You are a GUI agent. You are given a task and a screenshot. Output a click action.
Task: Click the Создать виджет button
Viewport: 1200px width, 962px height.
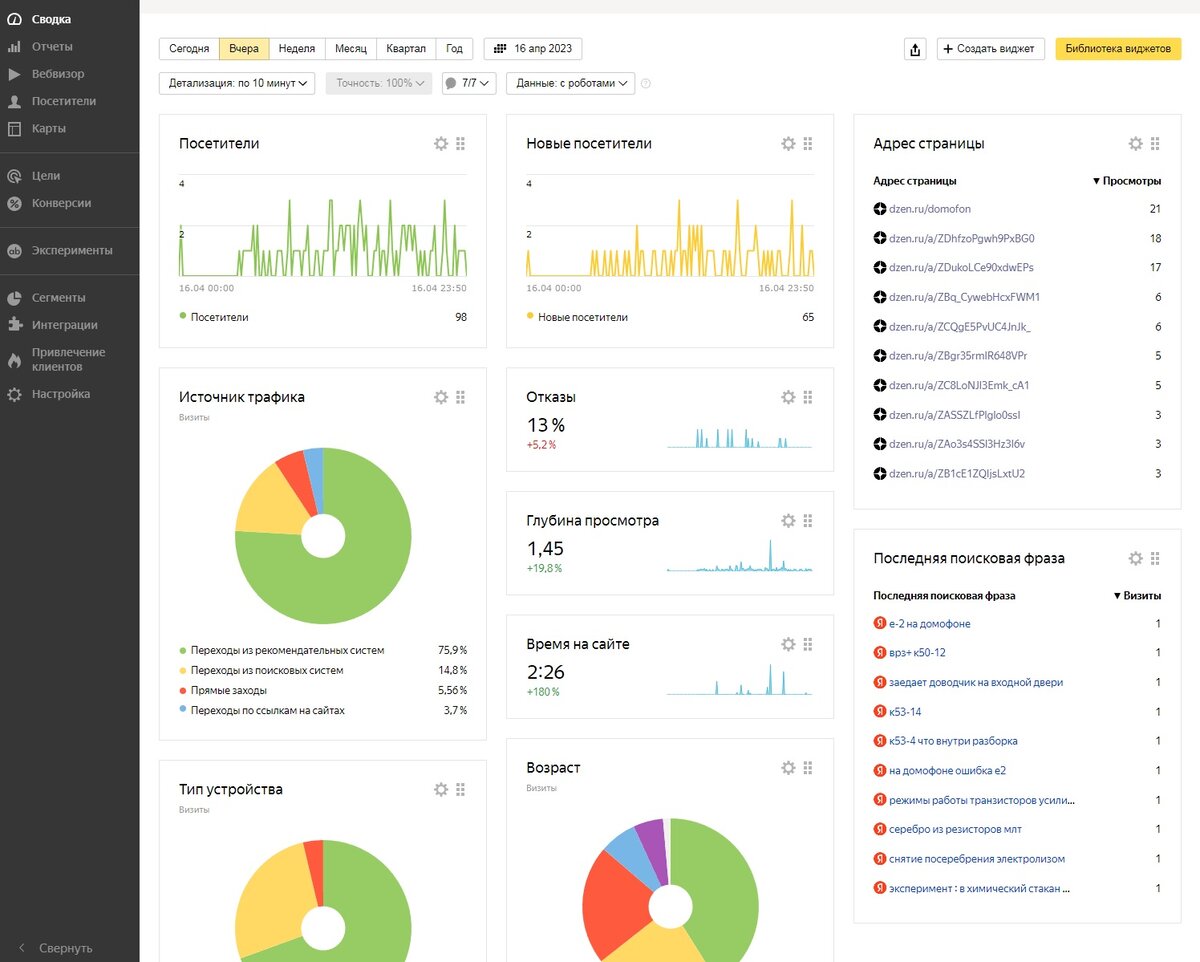[991, 49]
